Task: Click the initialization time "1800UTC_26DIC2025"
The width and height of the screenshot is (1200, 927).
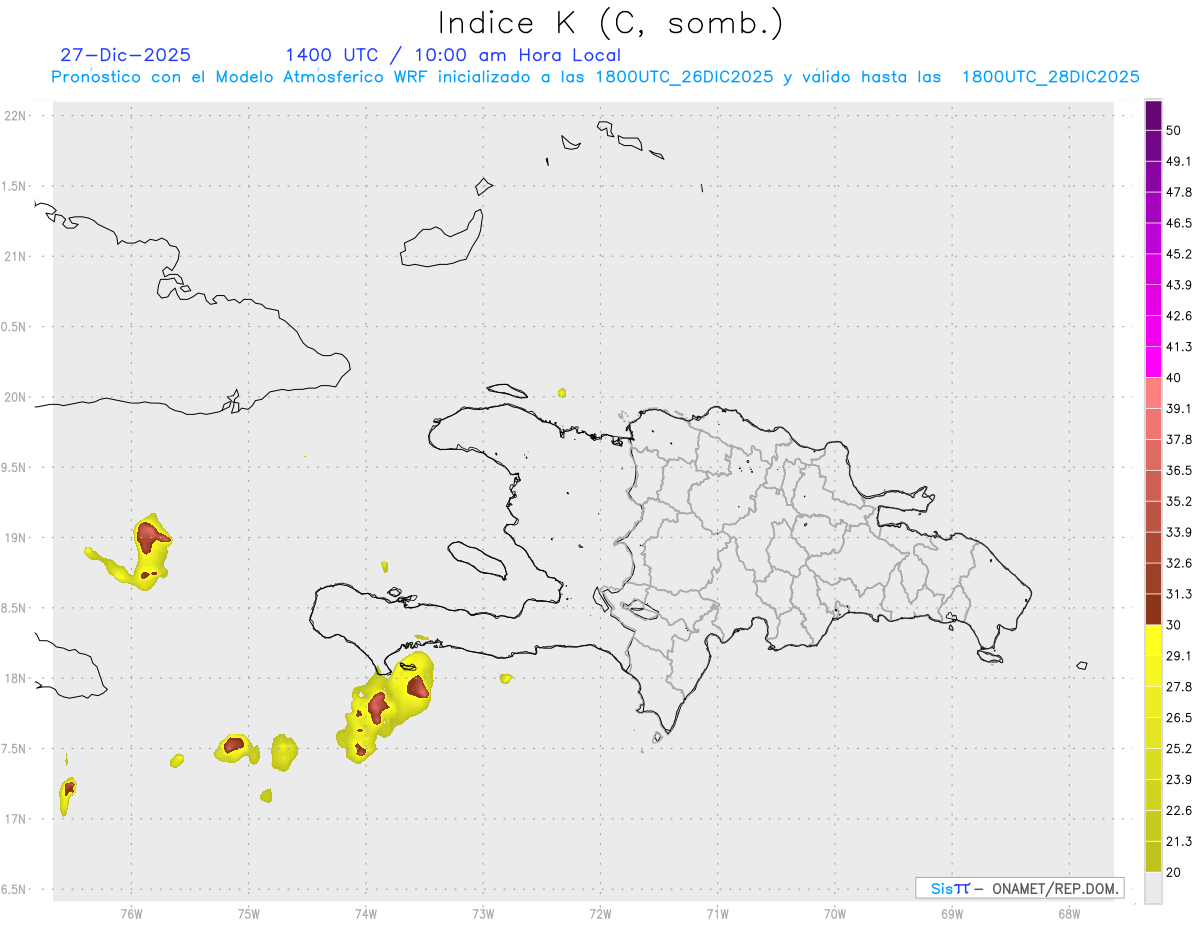Action: coord(684,77)
